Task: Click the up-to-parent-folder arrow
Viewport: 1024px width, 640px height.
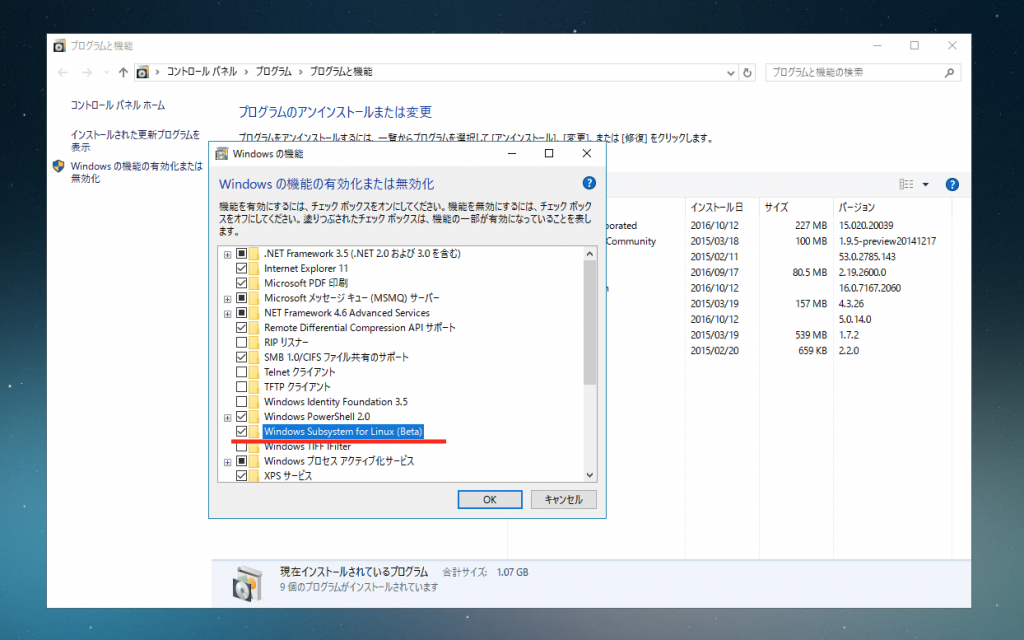Action: [121, 71]
